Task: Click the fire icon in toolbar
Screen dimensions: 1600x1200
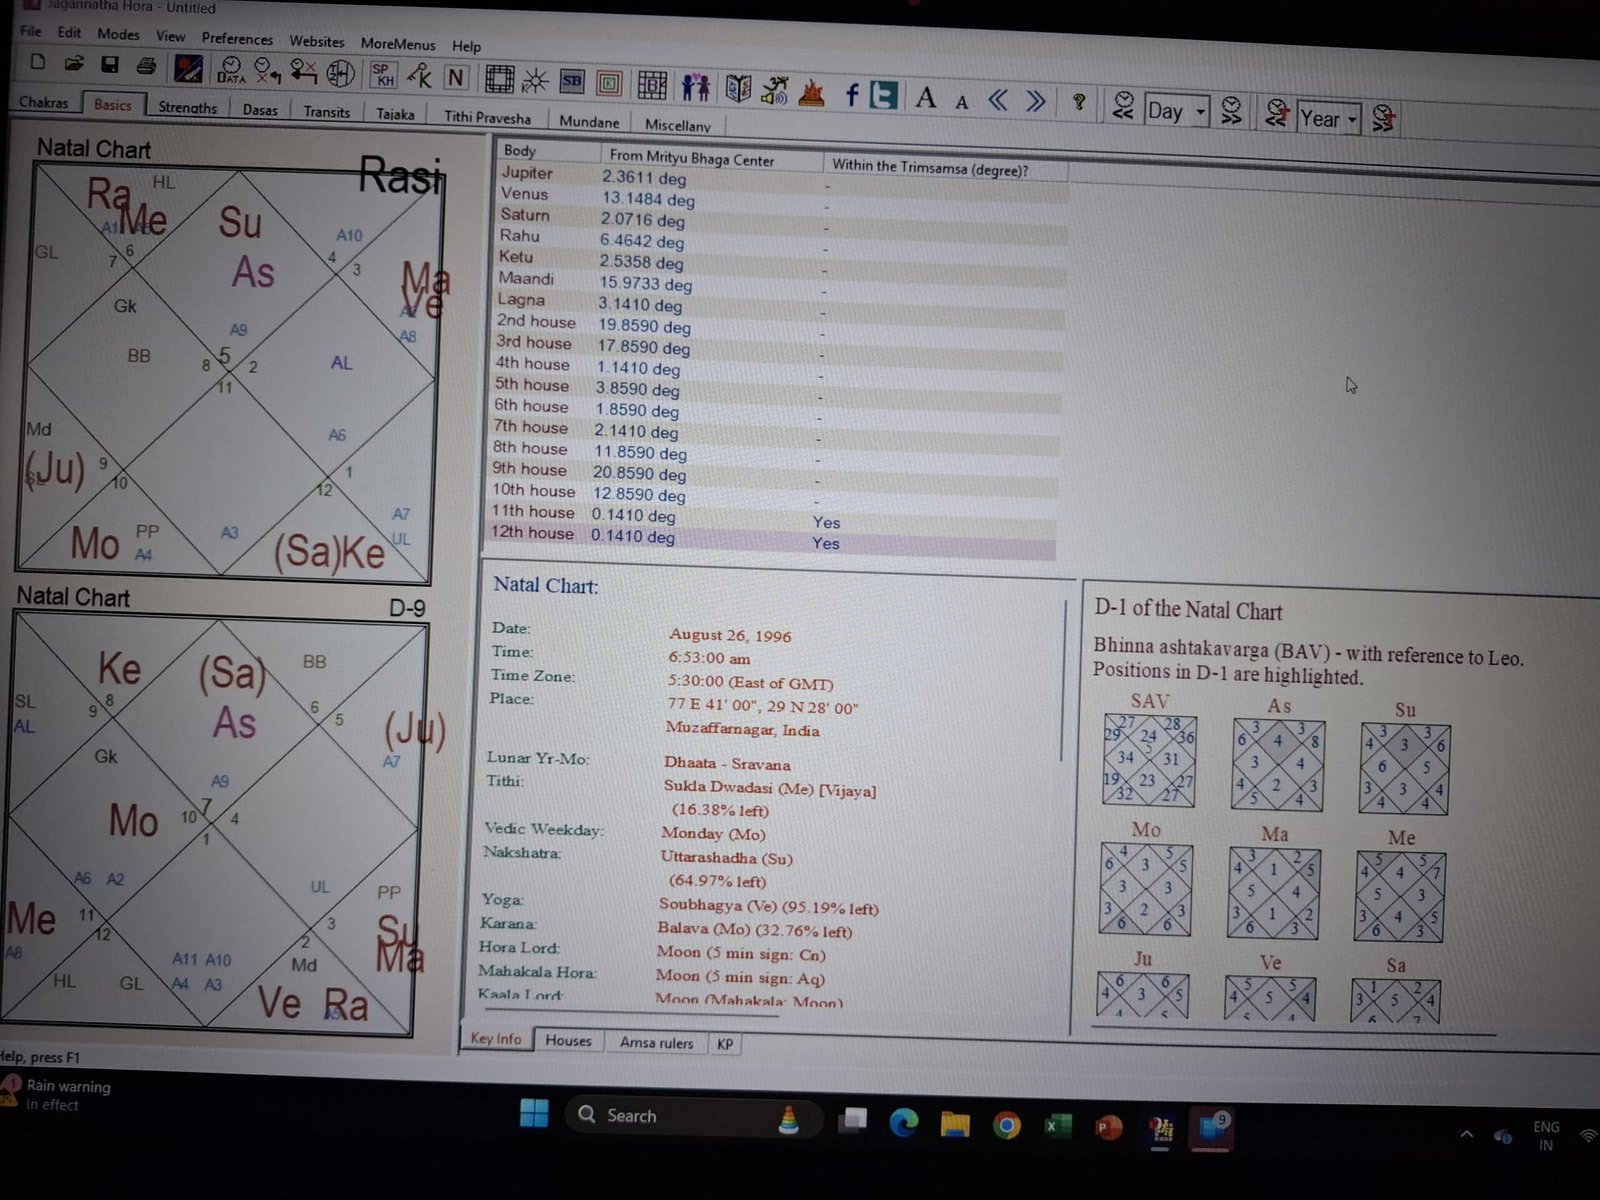Action: (x=812, y=93)
